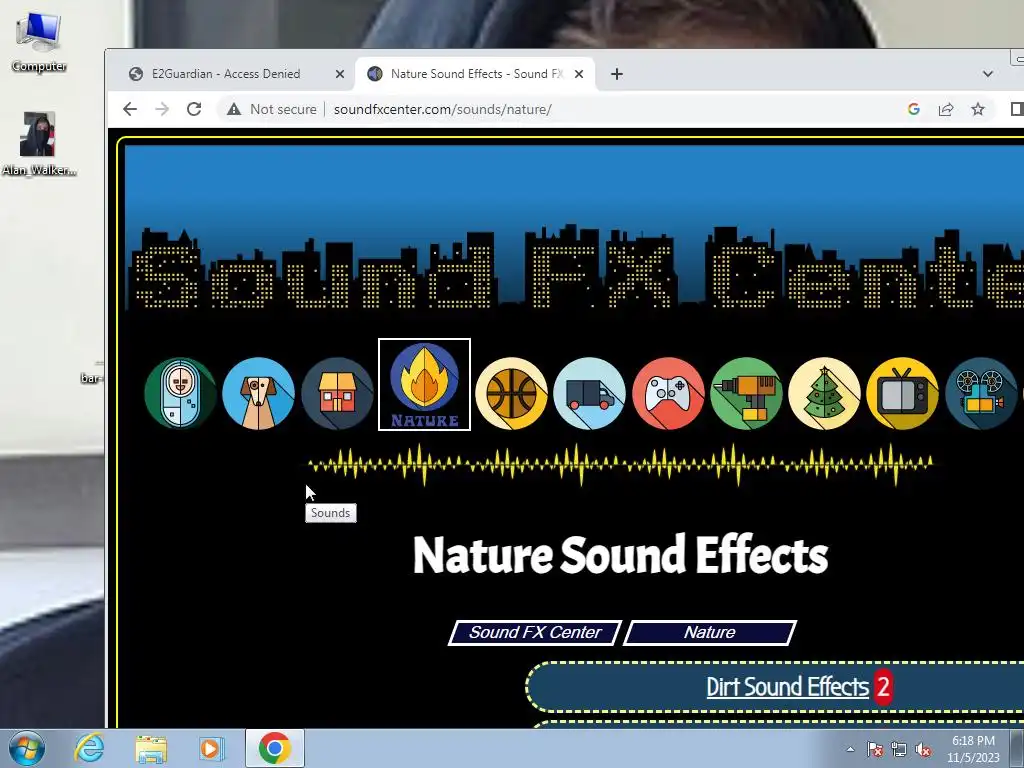Image resolution: width=1024 pixels, height=768 pixels.
Task: Click the Action Center flag tray icon
Action: (x=875, y=749)
